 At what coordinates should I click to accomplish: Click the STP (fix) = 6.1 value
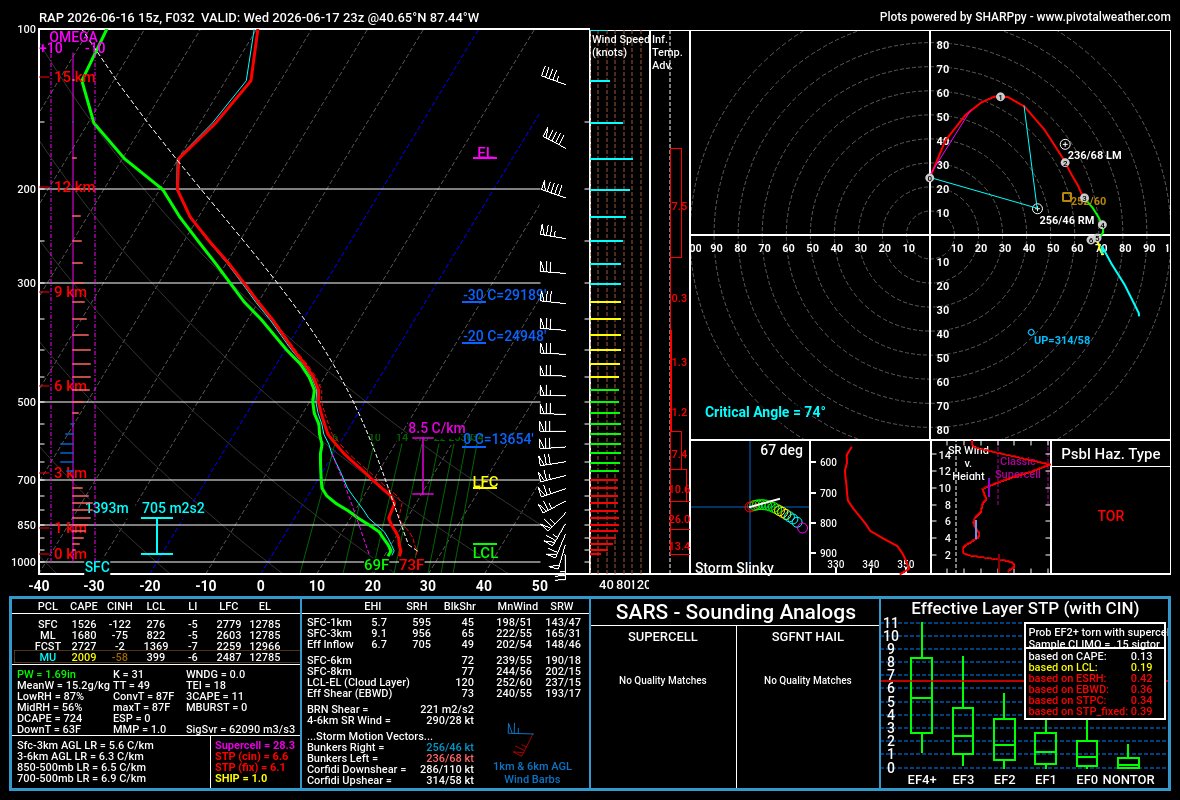coord(251,767)
